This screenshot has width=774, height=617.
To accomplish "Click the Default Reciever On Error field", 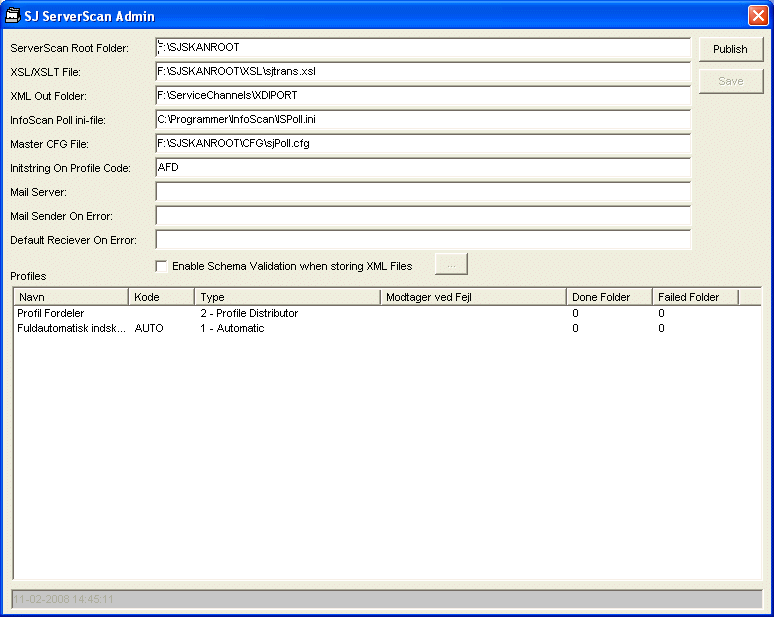I will click(x=423, y=240).
